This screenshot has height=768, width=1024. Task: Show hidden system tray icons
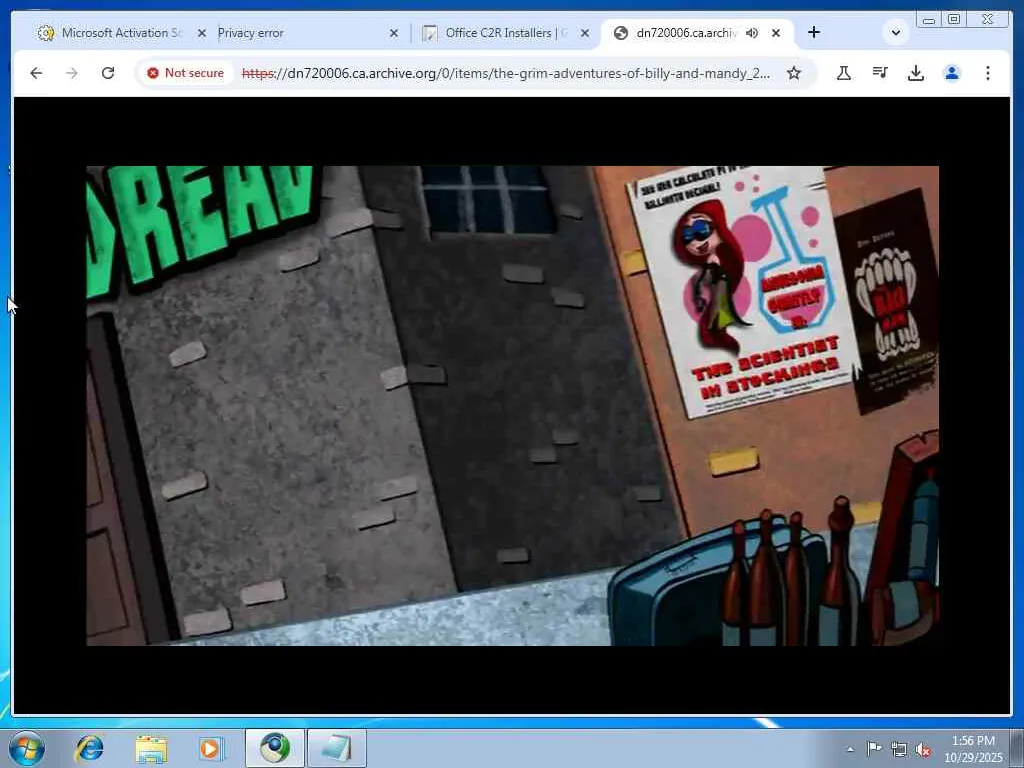click(x=850, y=749)
